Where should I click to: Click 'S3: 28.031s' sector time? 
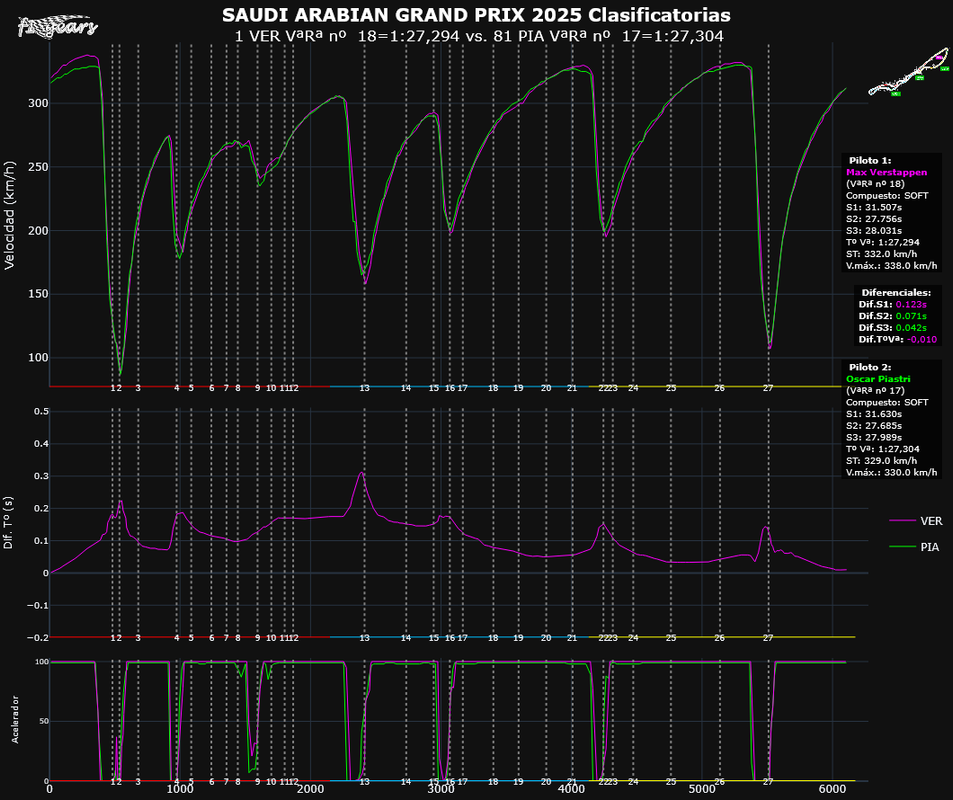[x=873, y=230]
